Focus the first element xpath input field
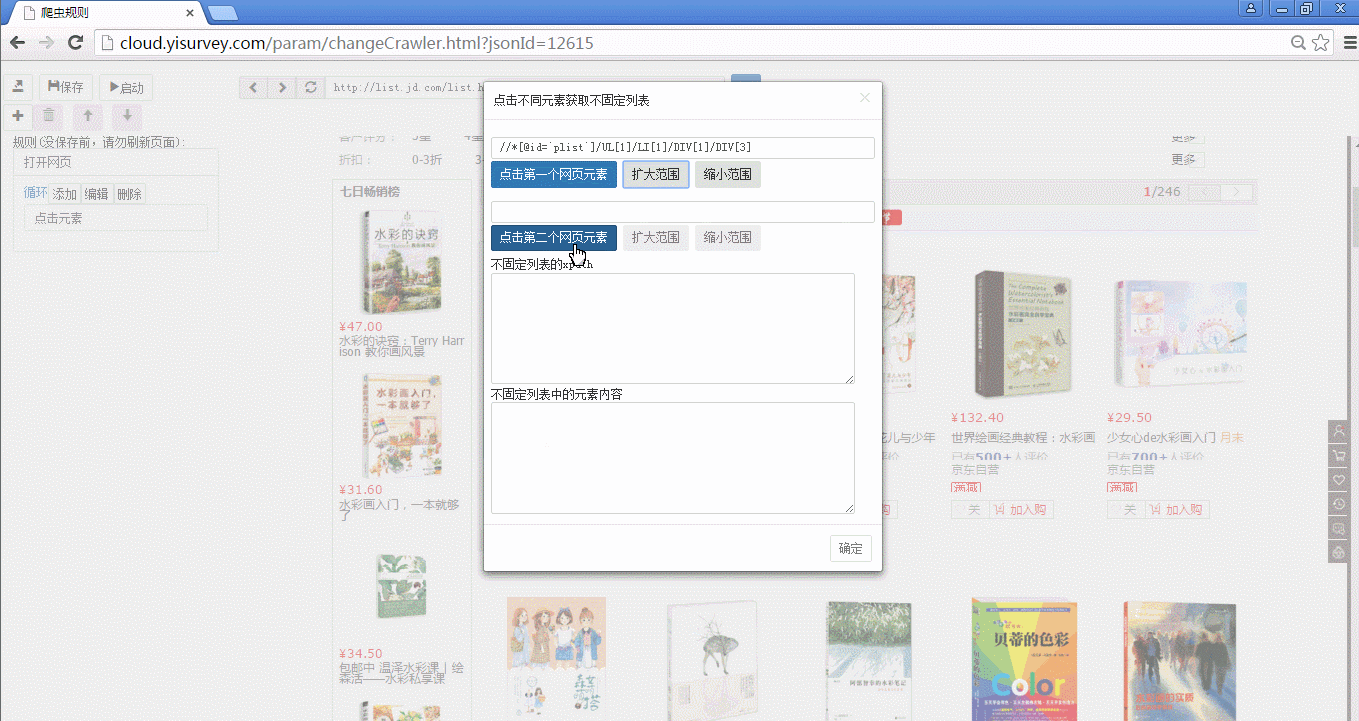Viewport: 1359px width, 721px height. 683,147
